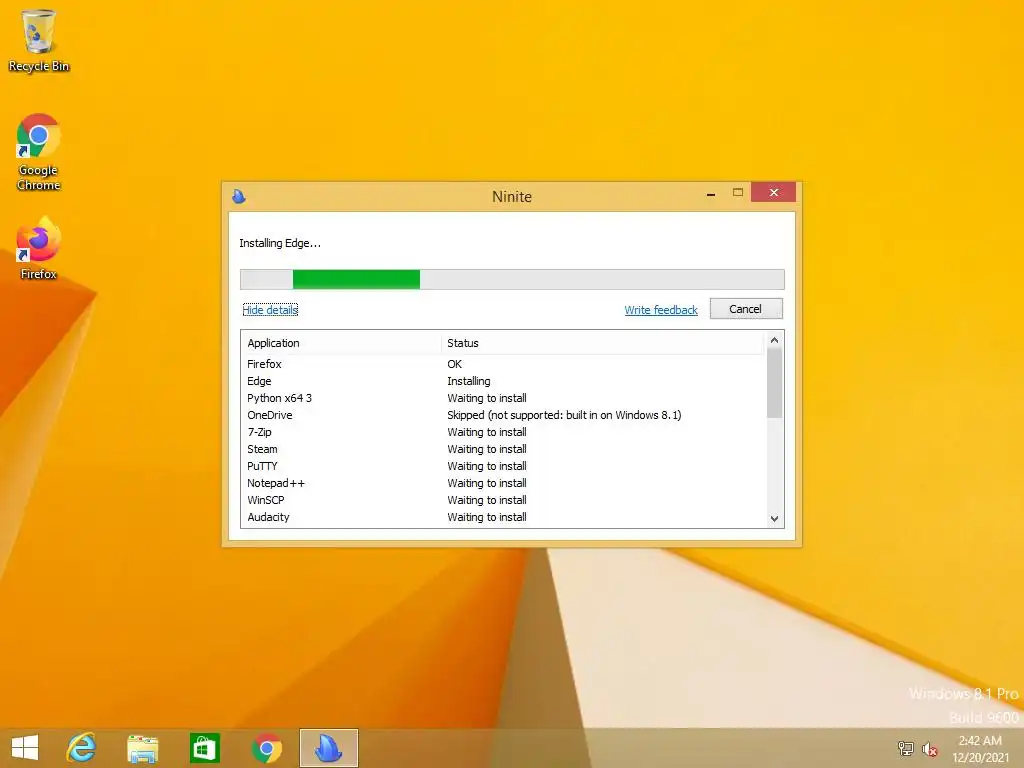Click the details list scrollbar thumb
The width and height of the screenshot is (1024, 768).
pos(775,383)
